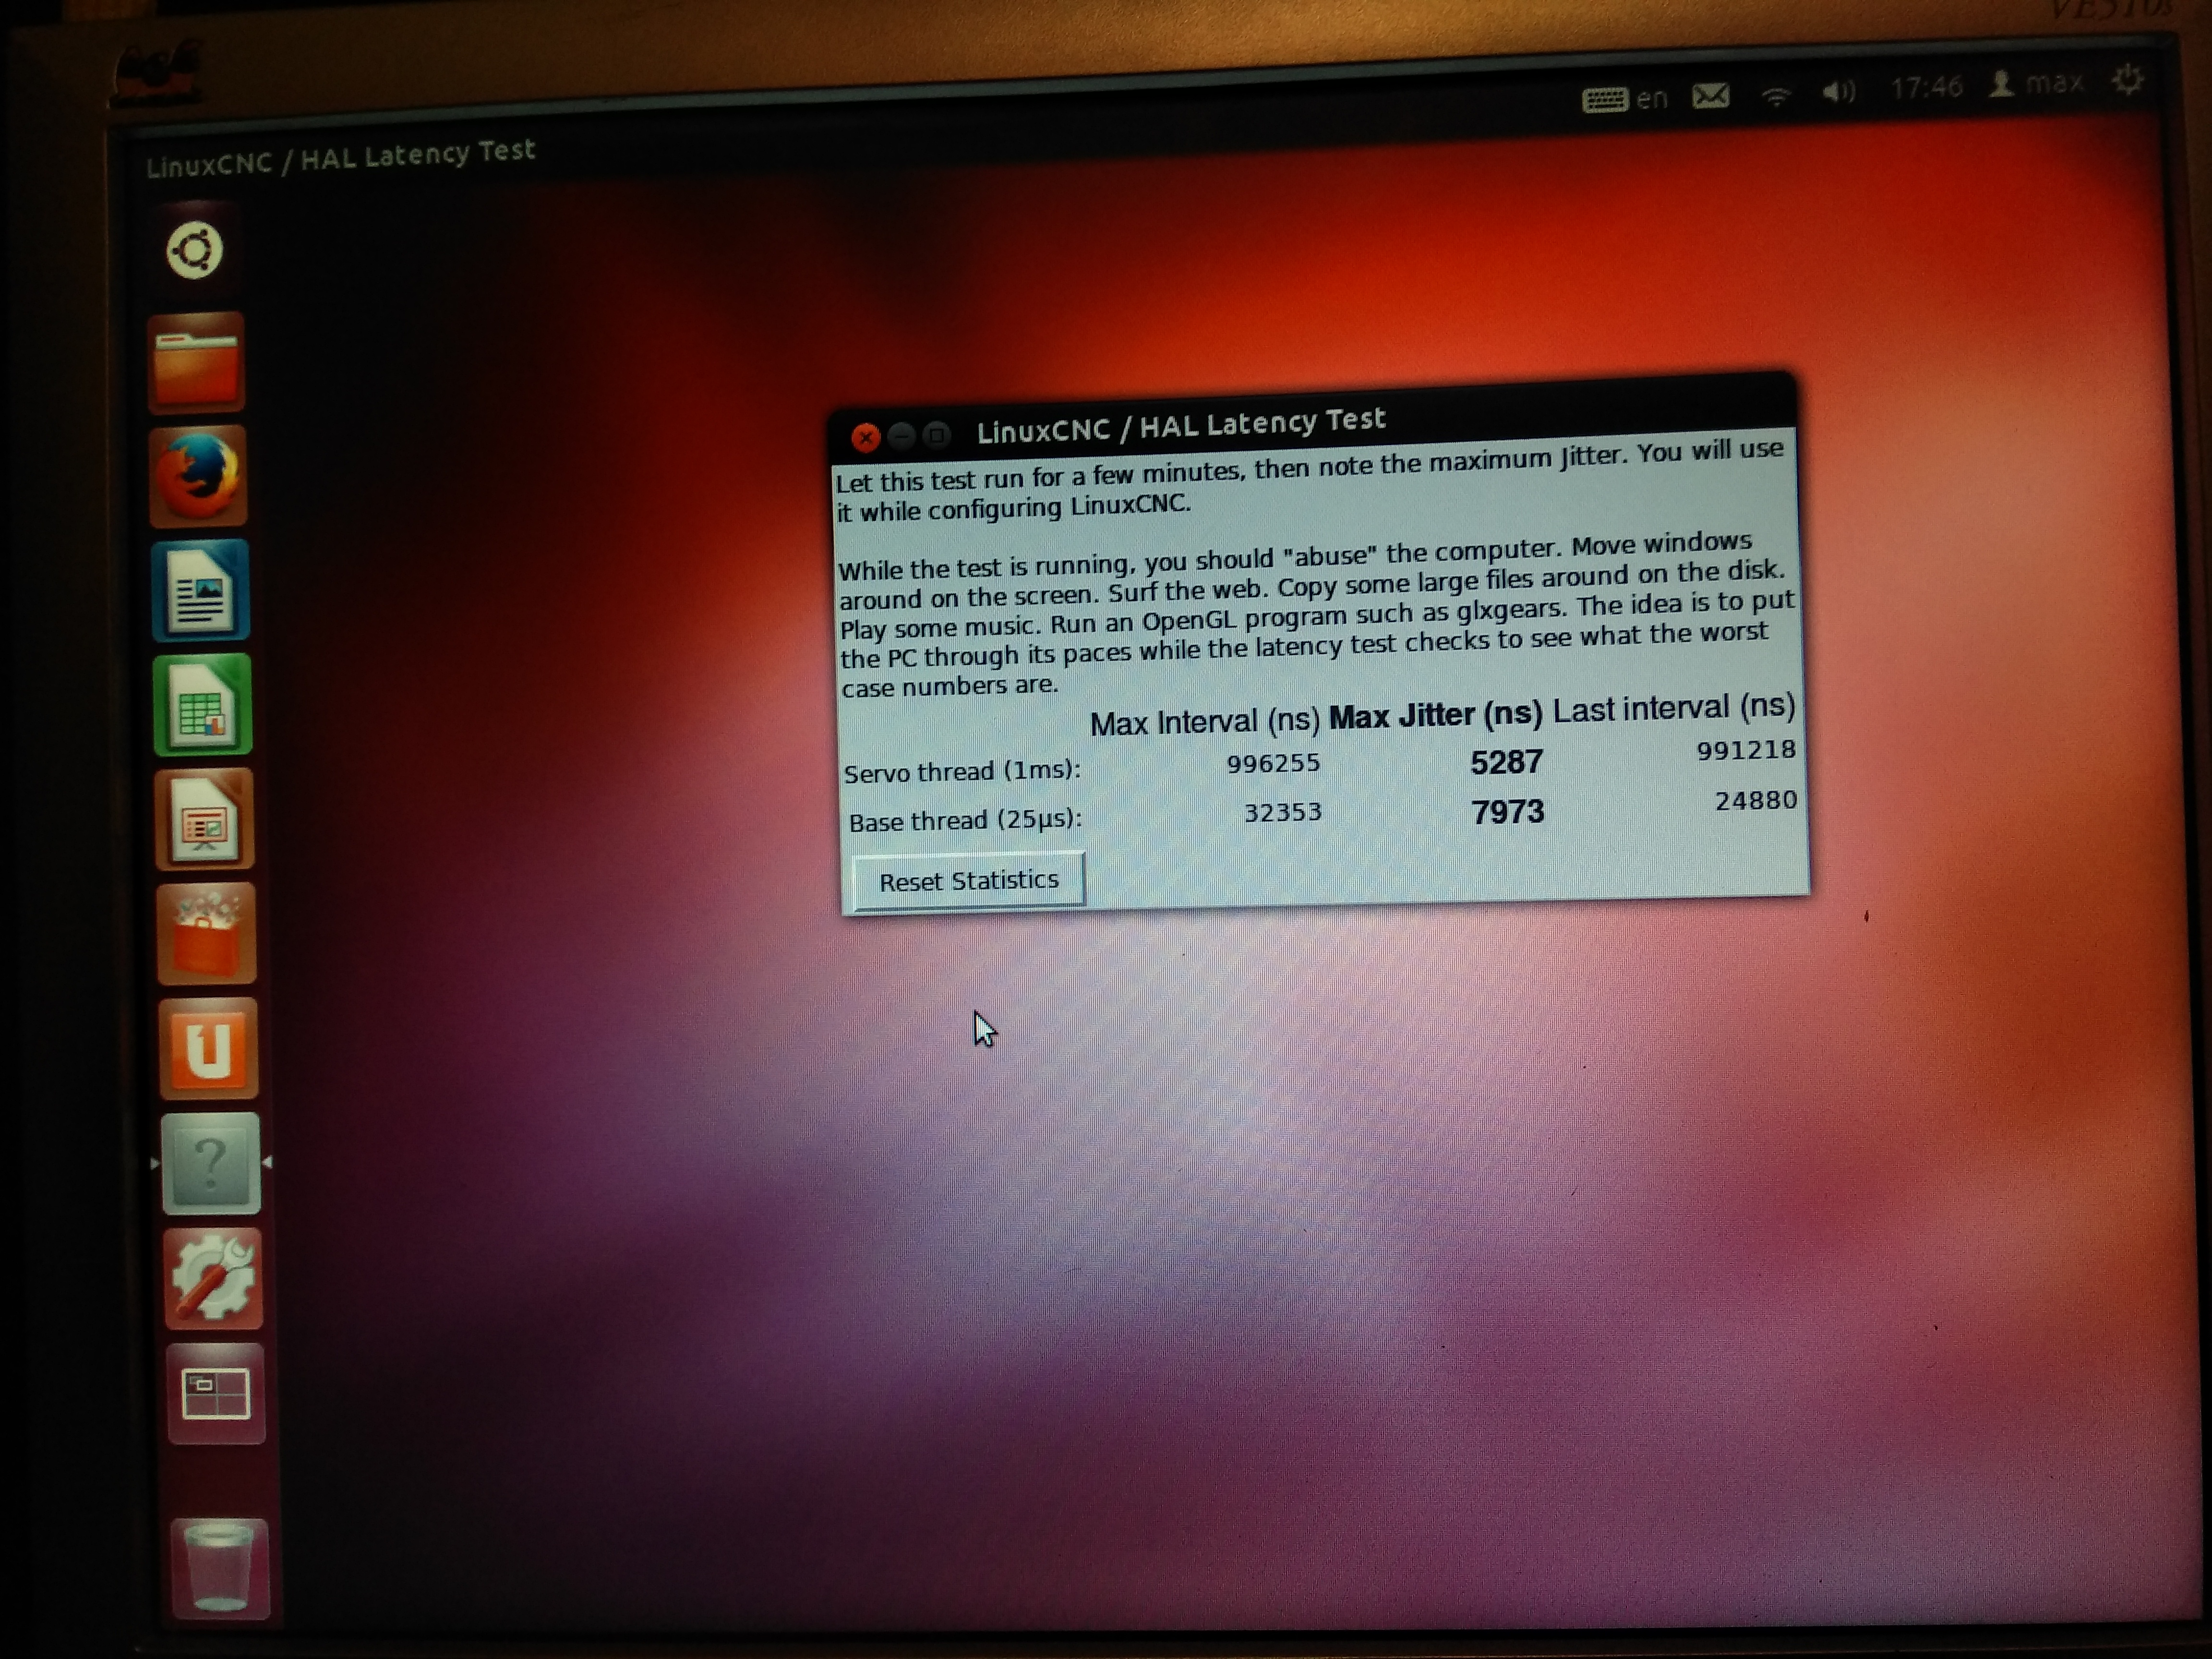Open the session power gear menu
Image resolution: width=2212 pixels, height=1659 pixels.
(2128, 79)
